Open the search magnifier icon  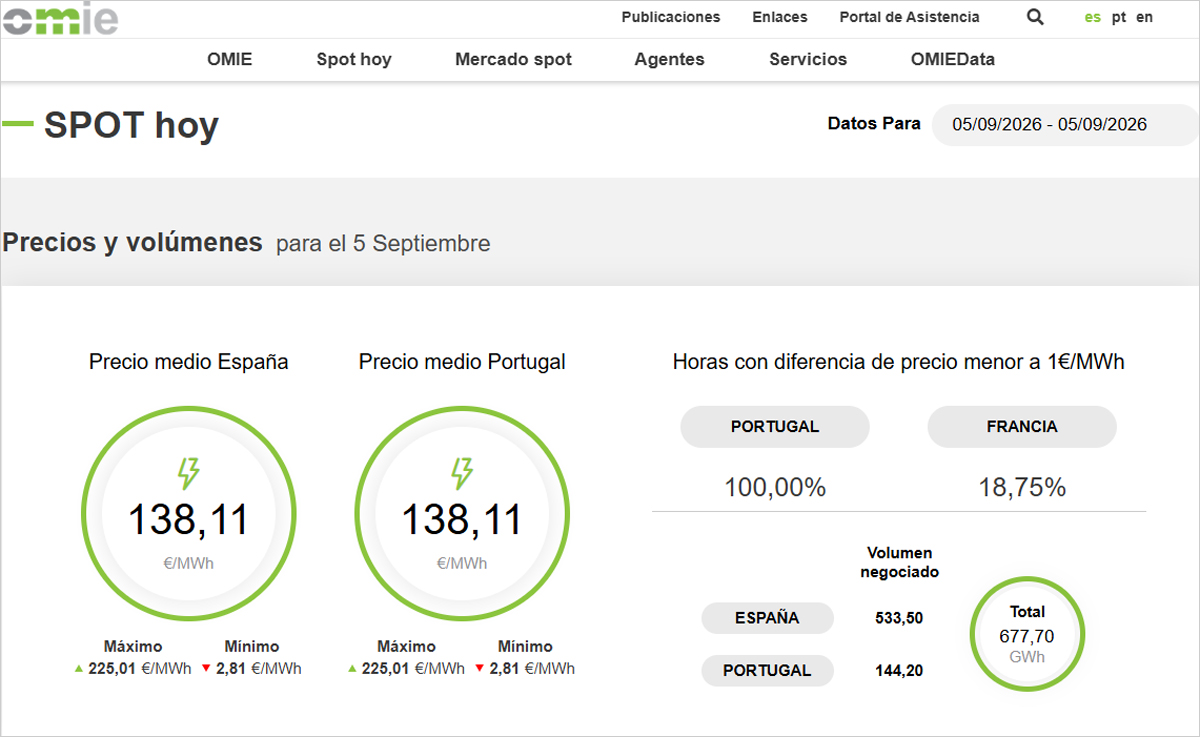click(x=1035, y=17)
